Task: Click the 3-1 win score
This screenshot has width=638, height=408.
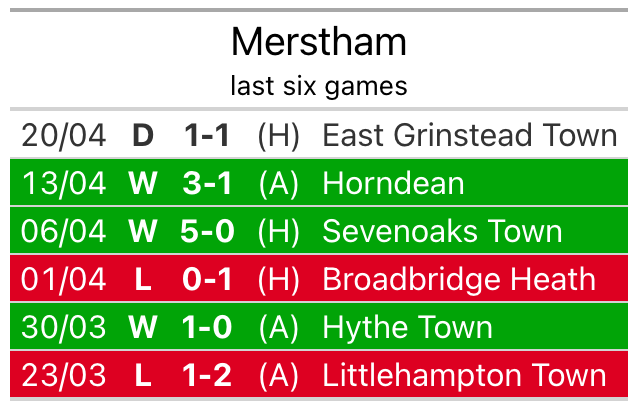Action: pyautogui.click(x=208, y=183)
